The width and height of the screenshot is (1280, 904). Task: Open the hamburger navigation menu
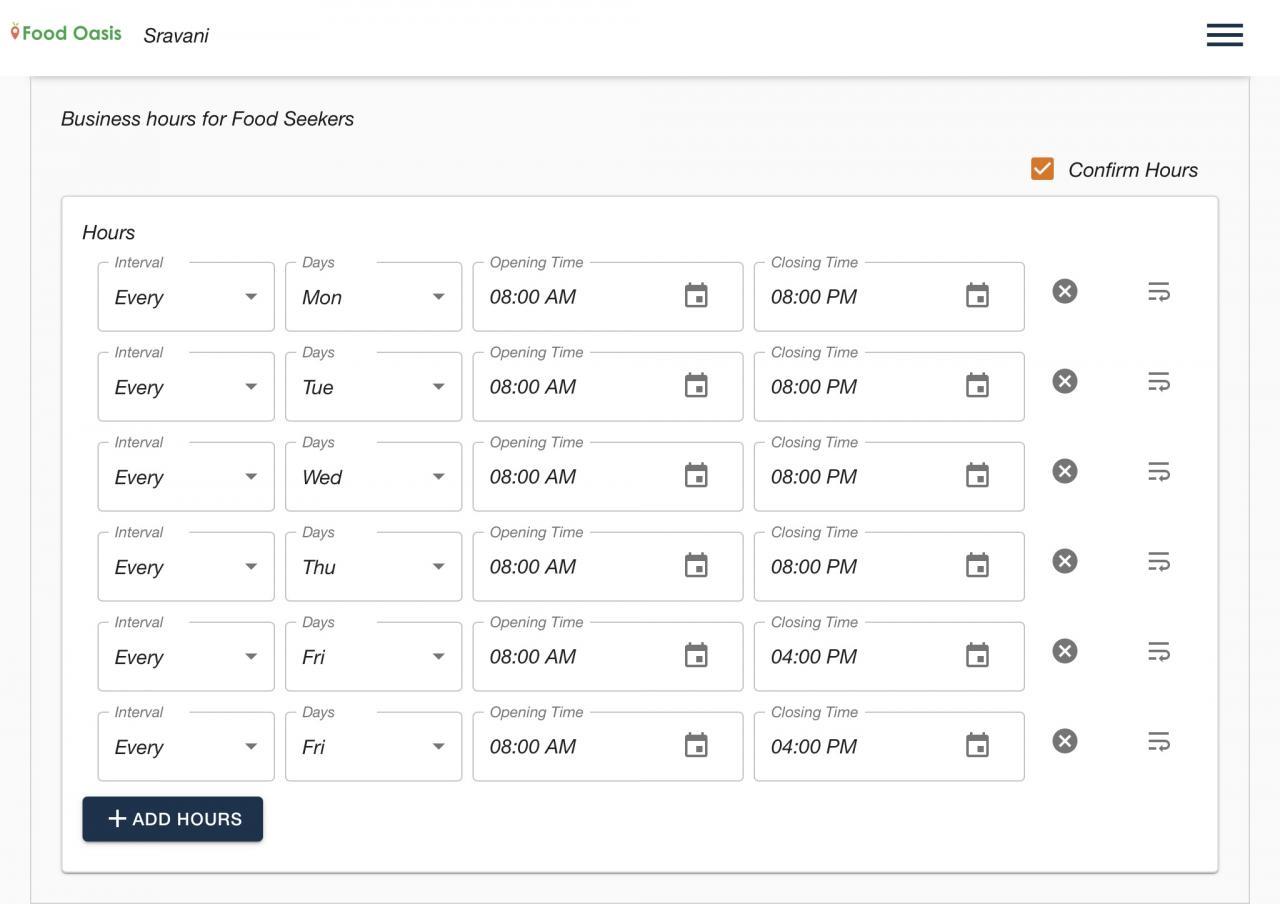pos(1224,35)
